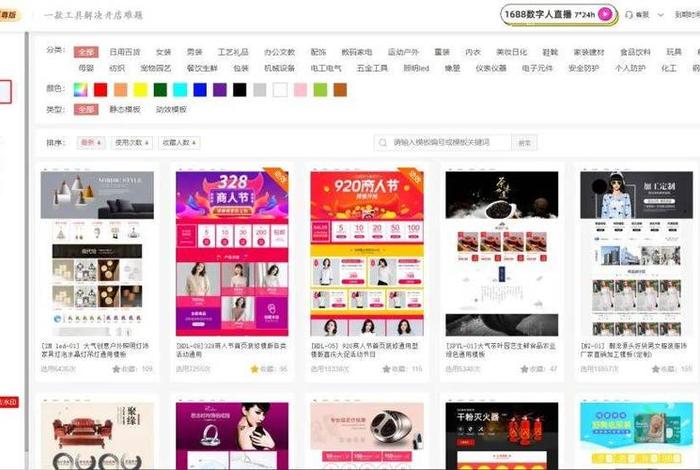The image size is (700, 470).
Task: Filter by 纺织 category
Action: pyautogui.click(x=117, y=68)
